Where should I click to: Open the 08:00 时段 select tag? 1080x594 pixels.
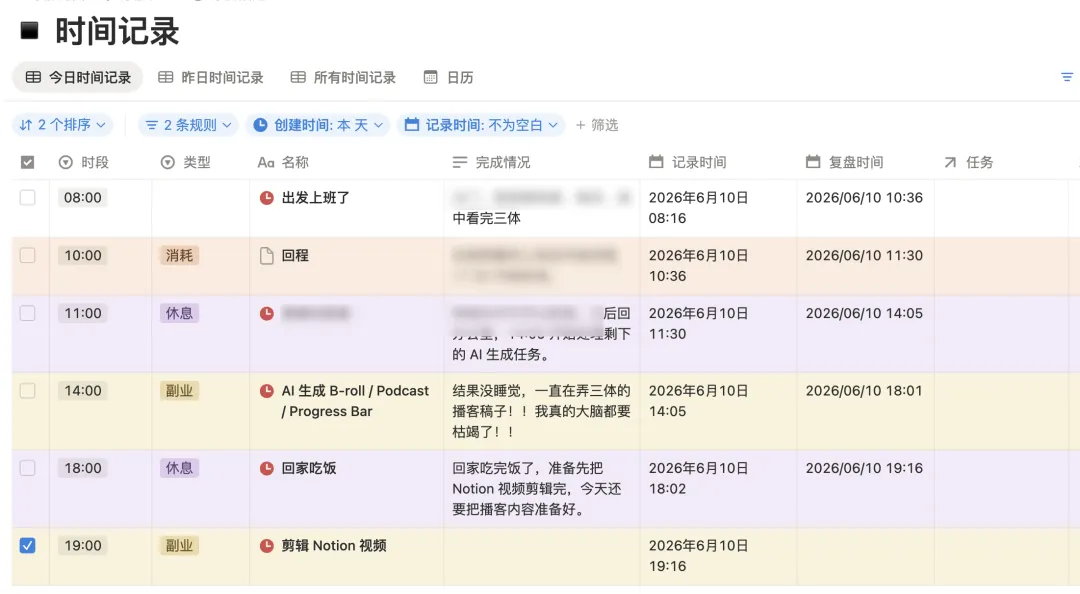(83, 198)
